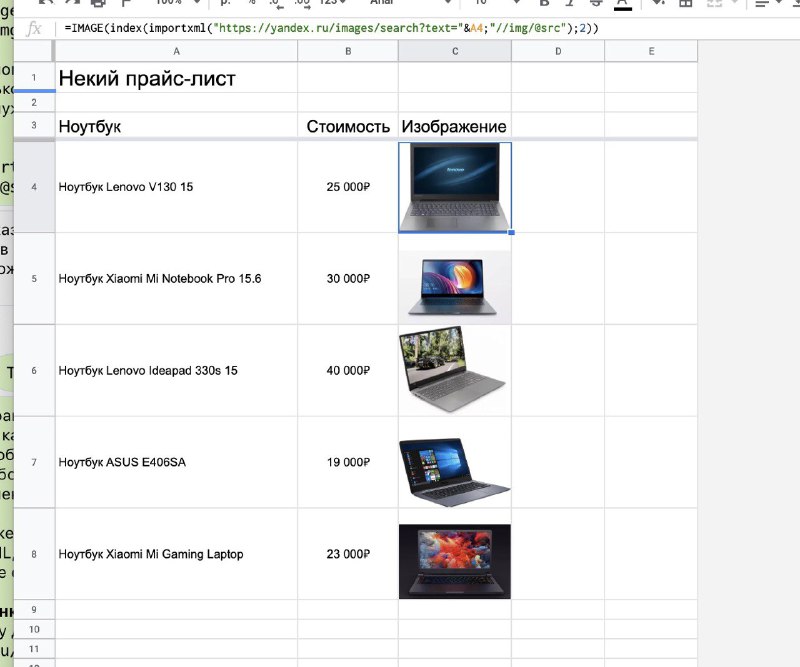This screenshot has height=667, width=800.
Task: Click the 30 000₽ price cell
Action: coord(348,279)
